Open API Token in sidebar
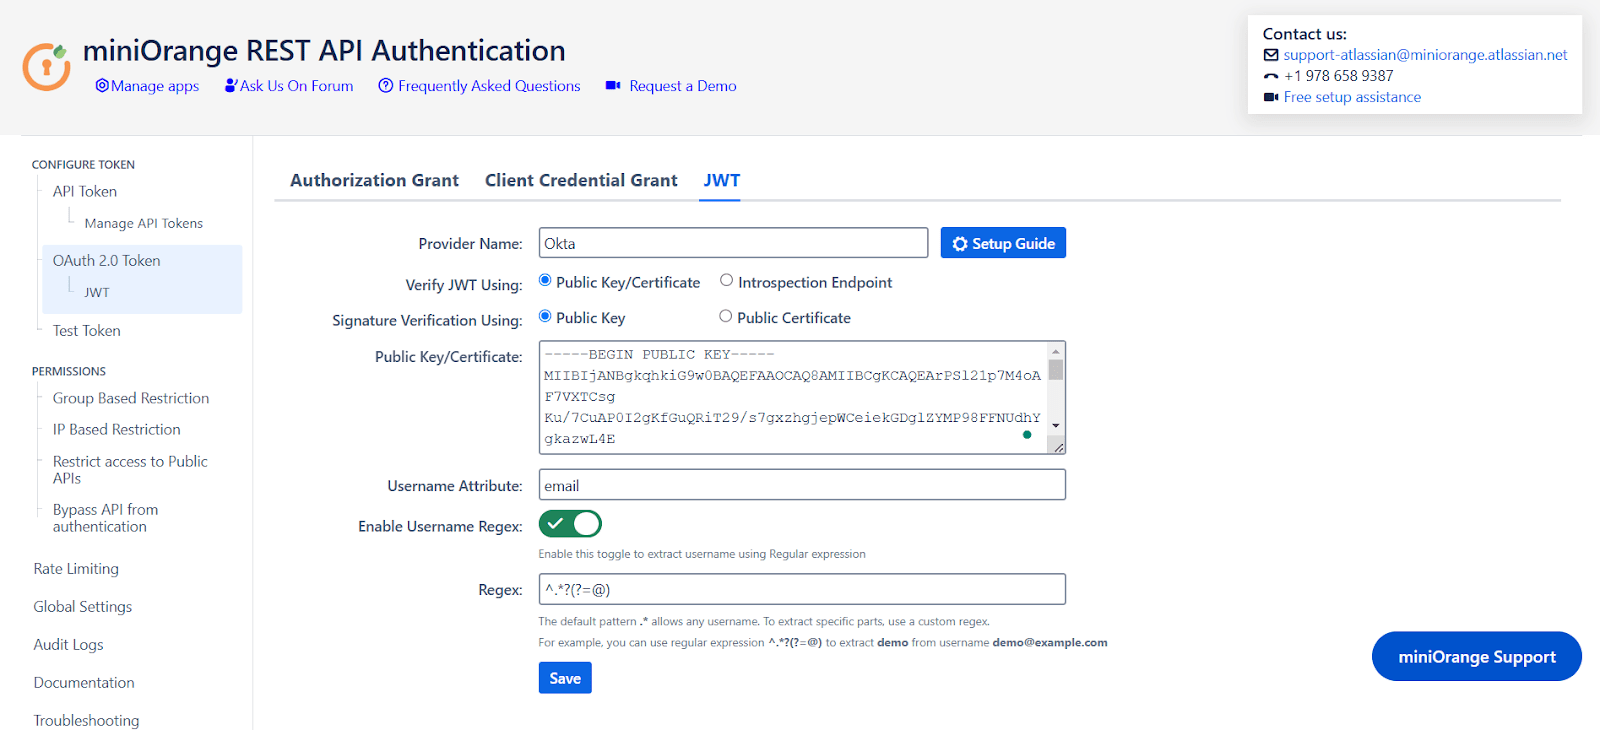The width and height of the screenshot is (1600, 730). (85, 191)
